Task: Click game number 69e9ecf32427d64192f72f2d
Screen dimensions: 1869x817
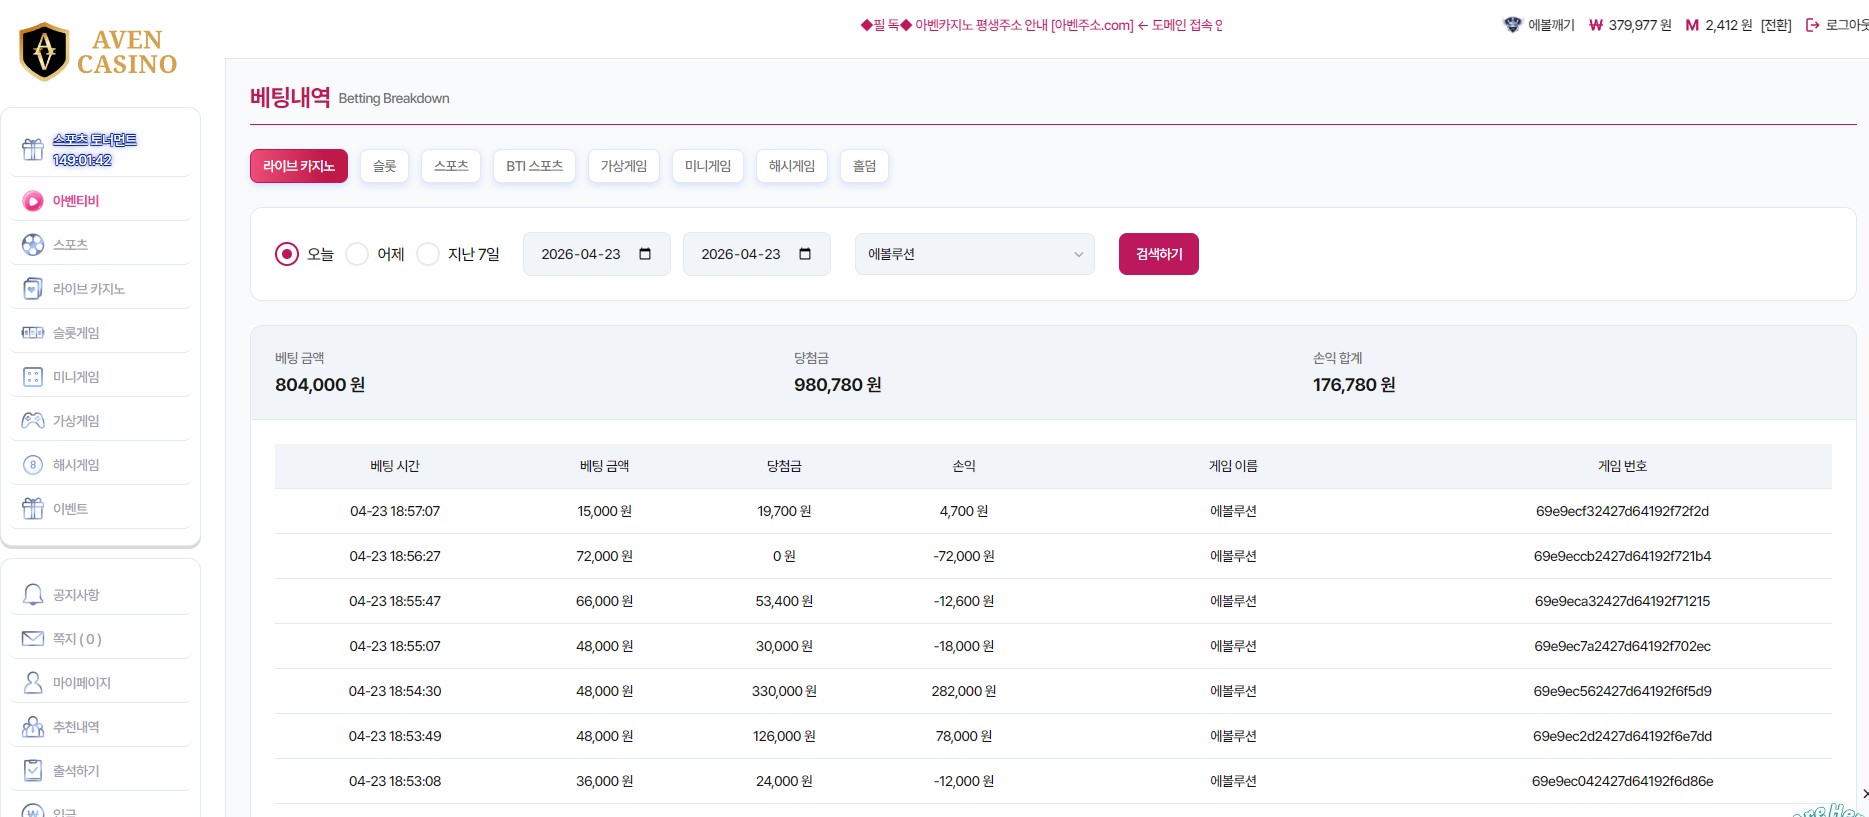Action: coord(1622,511)
